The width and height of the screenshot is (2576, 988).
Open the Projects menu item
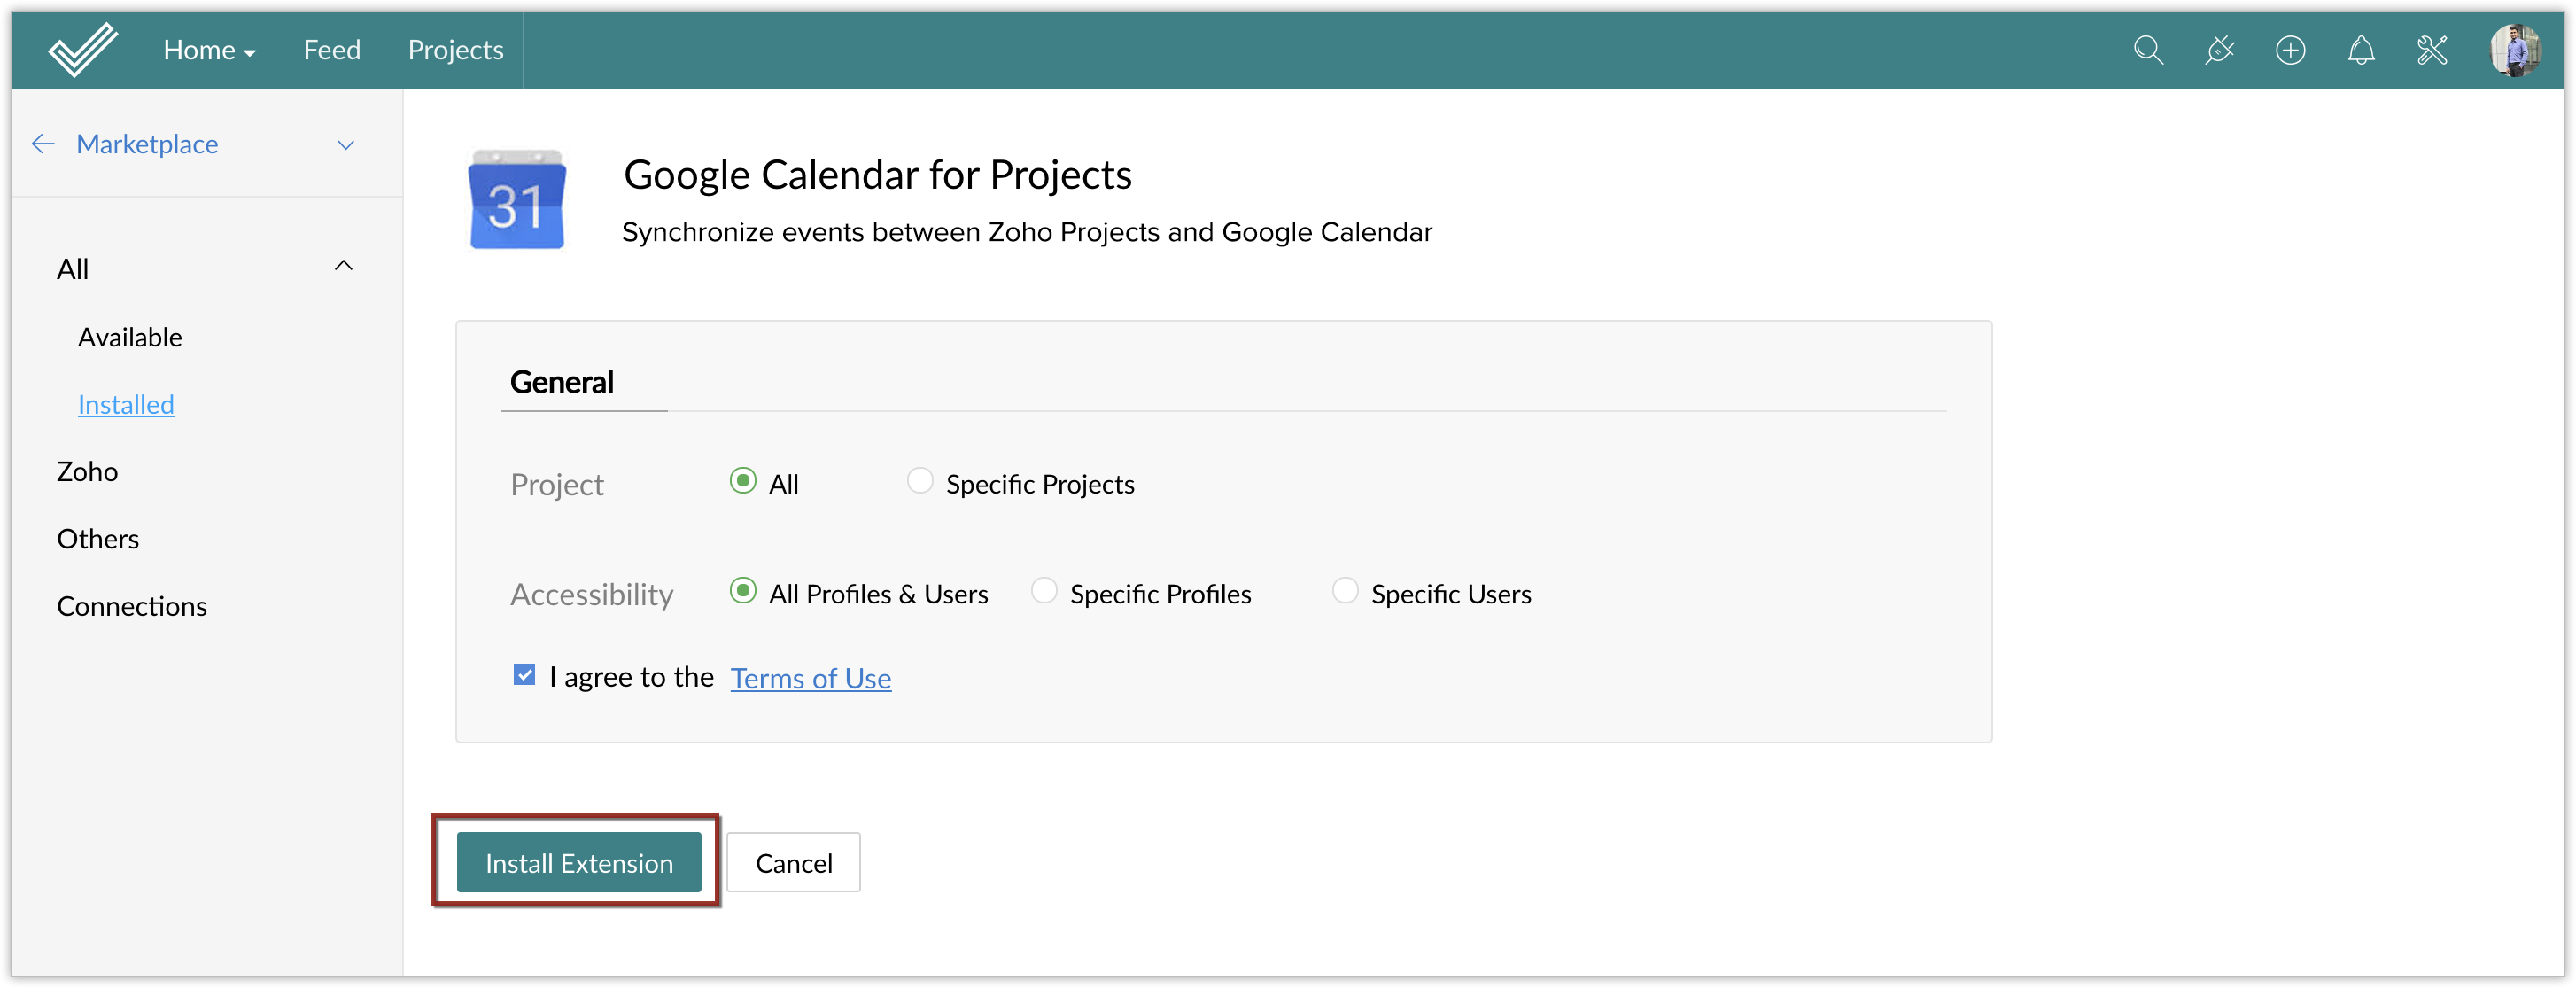[455, 50]
